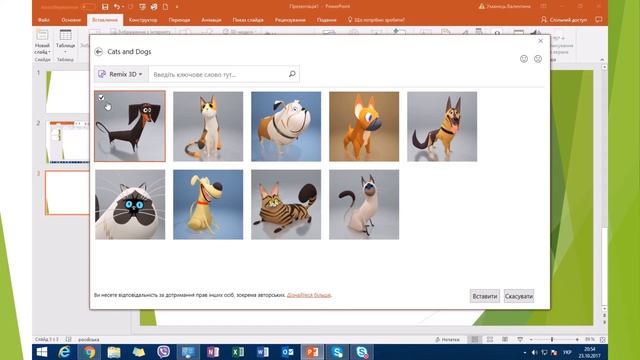640x360 pixels.
Task: Send positive feedback with the smiley face
Action: click(x=524, y=59)
